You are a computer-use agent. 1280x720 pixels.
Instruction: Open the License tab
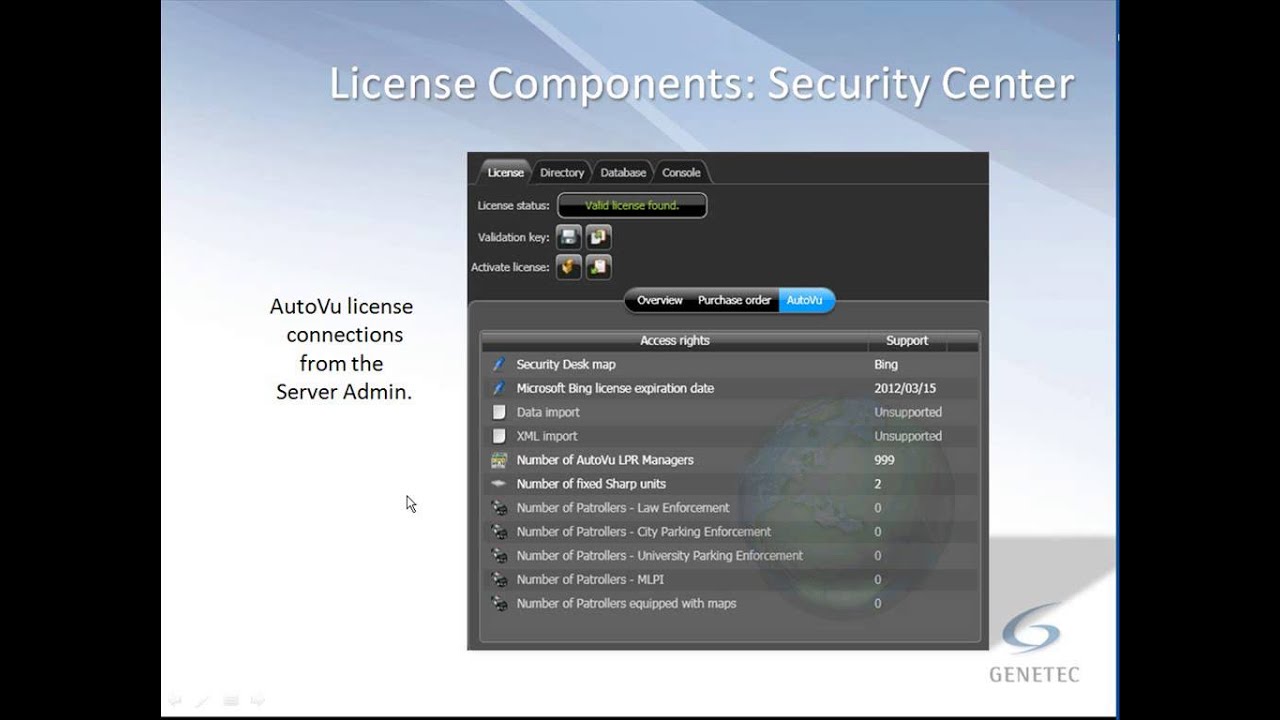[x=505, y=172]
